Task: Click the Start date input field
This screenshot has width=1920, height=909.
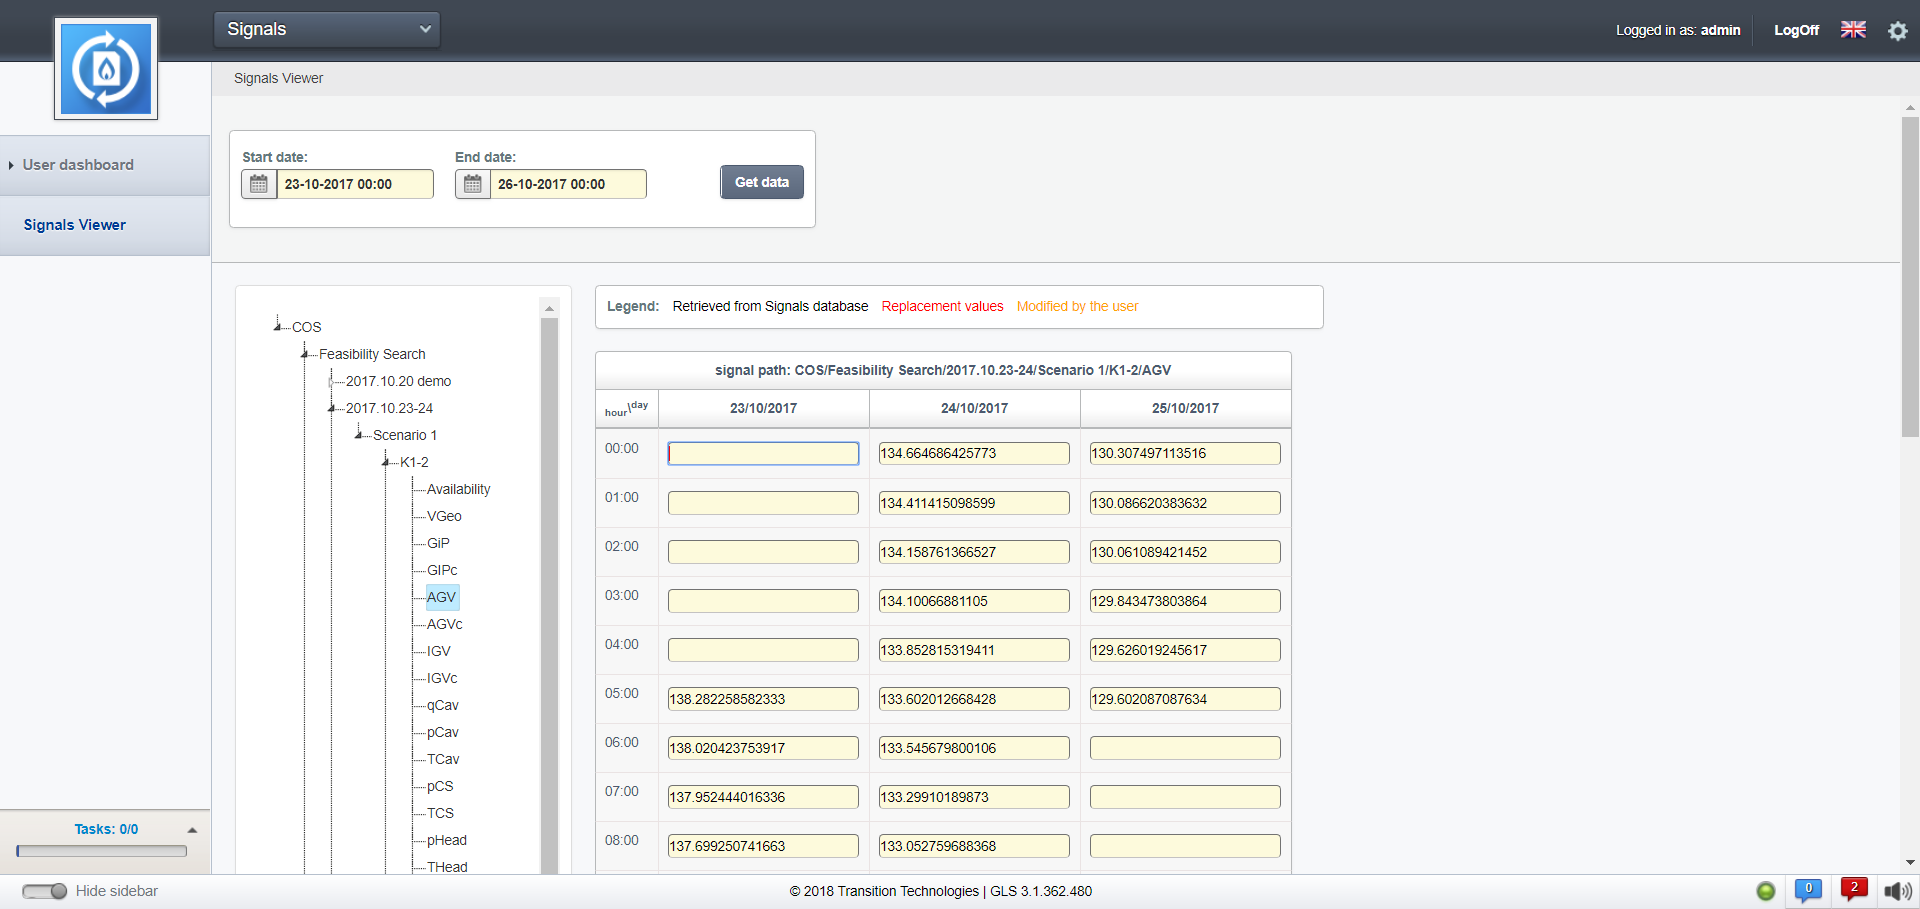Action: (x=355, y=184)
